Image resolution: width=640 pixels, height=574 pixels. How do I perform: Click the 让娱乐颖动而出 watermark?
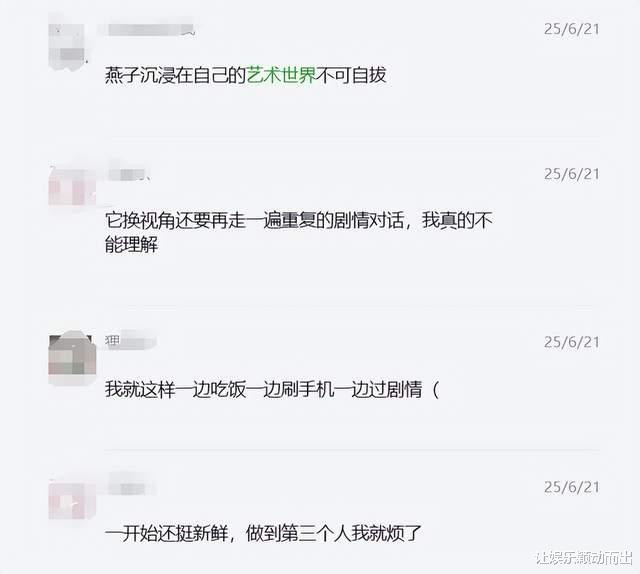[x=584, y=558]
